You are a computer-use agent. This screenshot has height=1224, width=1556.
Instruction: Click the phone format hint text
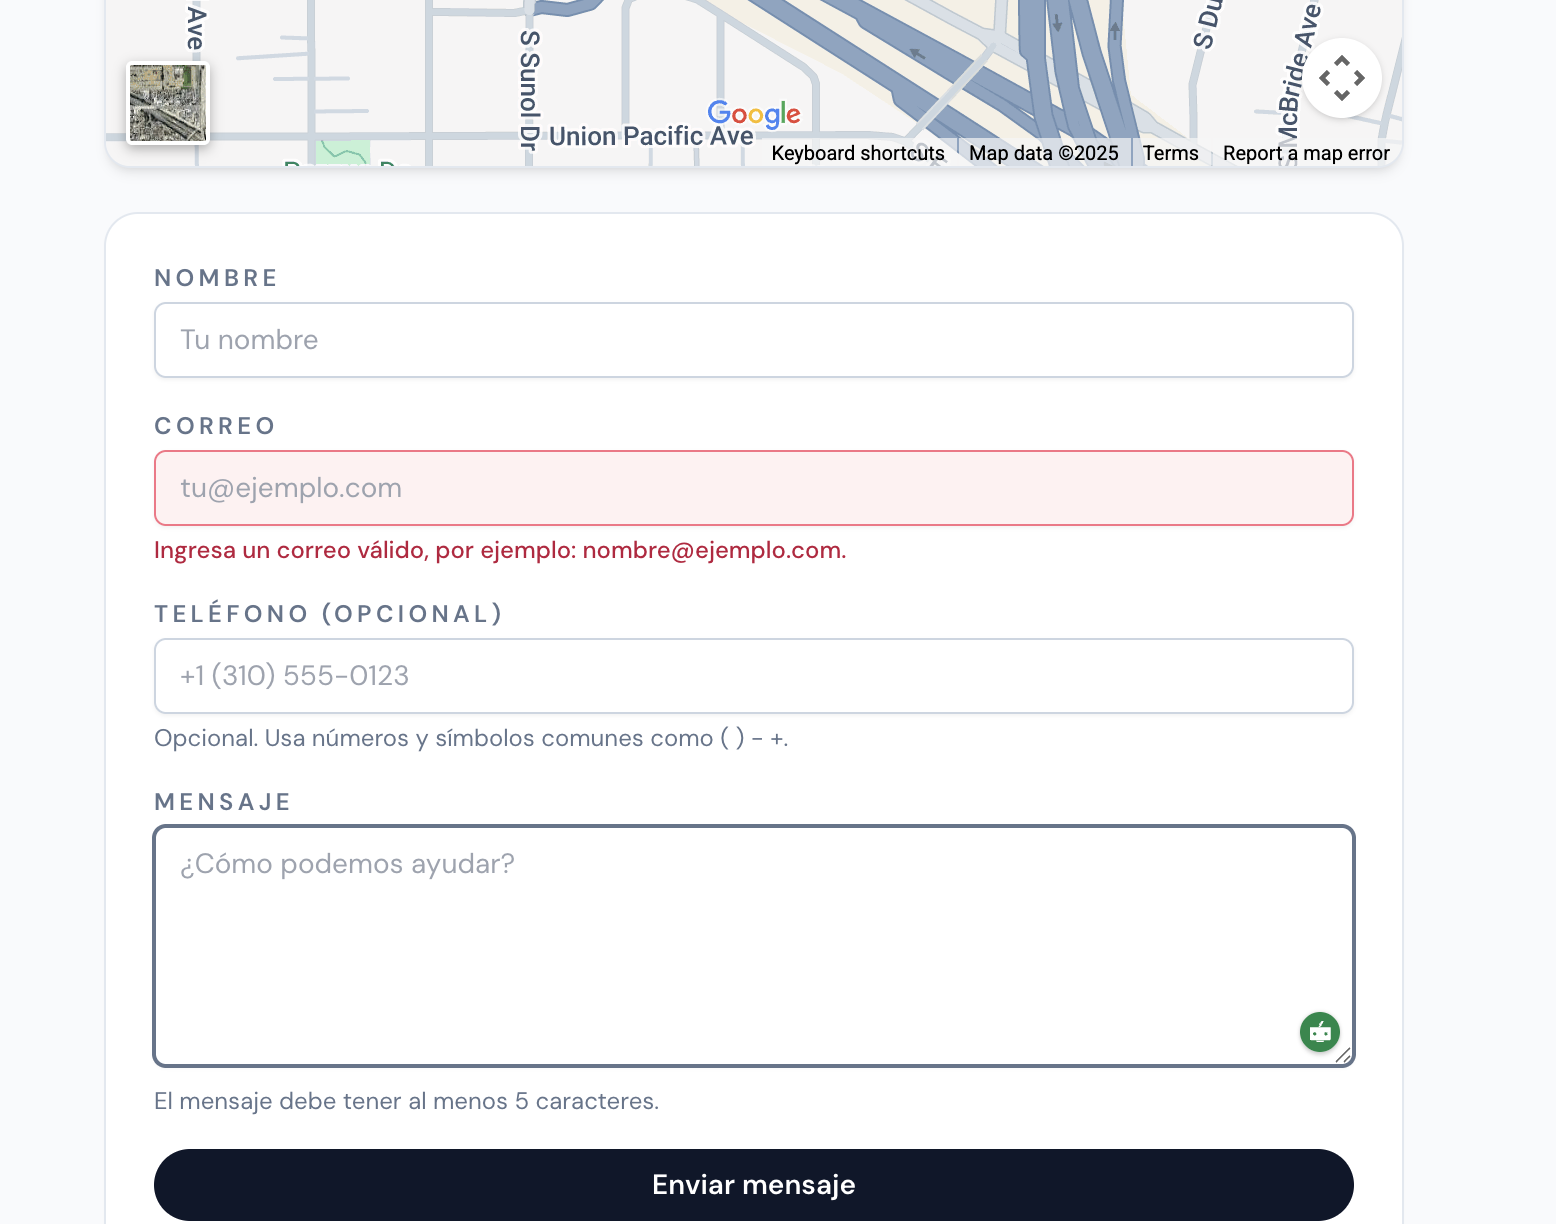point(470,738)
